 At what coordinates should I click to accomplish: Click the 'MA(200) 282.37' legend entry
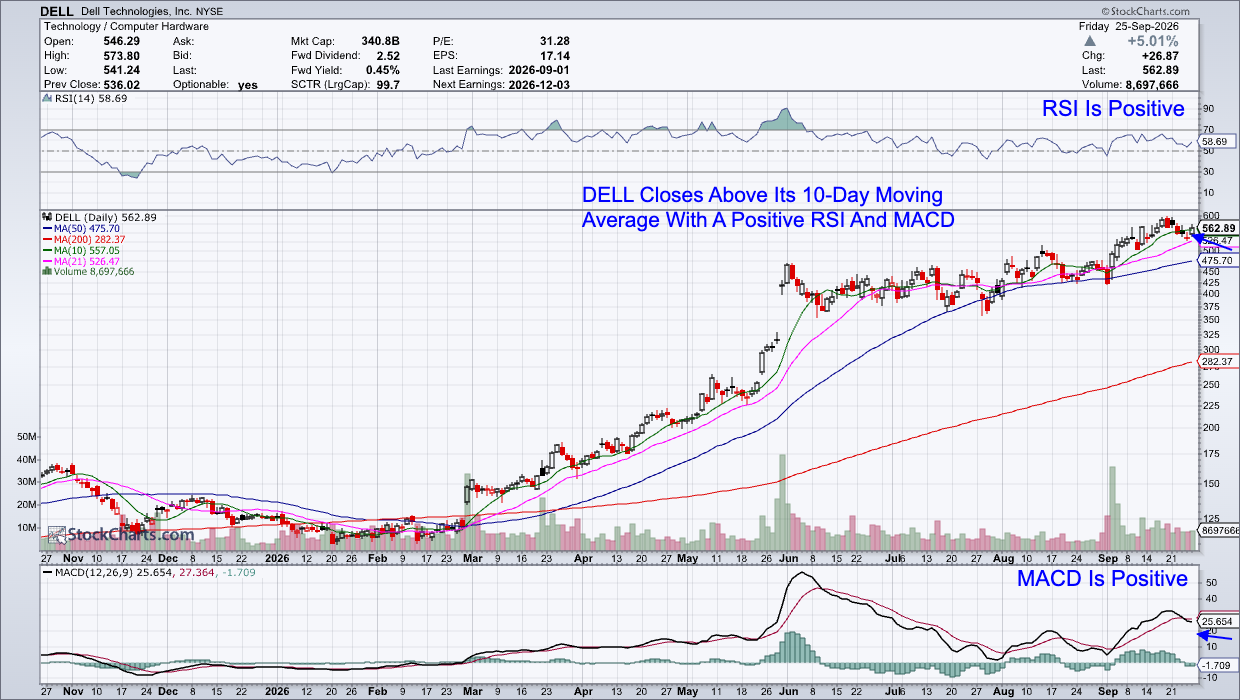coord(90,239)
